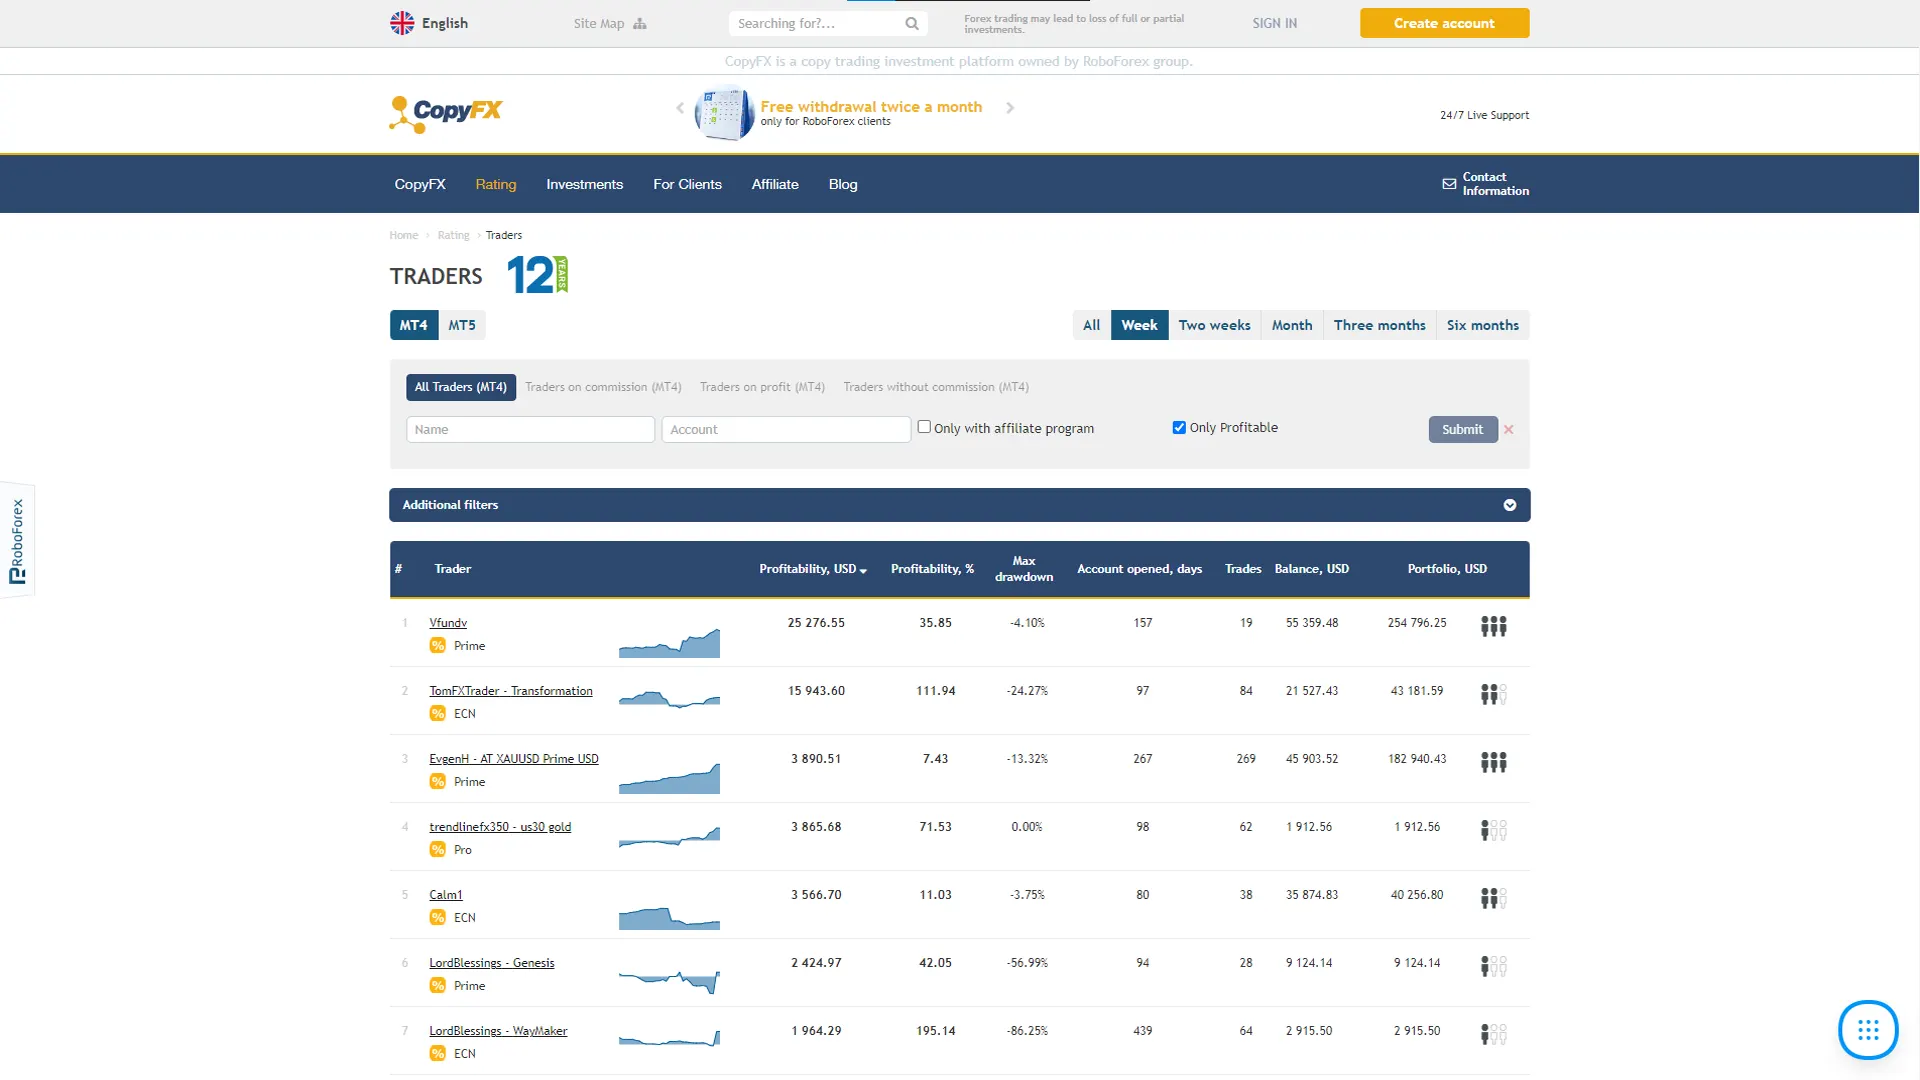This screenshot has height=1080, width=1920.
Task: Click EvgenH percent commission icon
Action: pyautogui.click(x=438, y=782)
